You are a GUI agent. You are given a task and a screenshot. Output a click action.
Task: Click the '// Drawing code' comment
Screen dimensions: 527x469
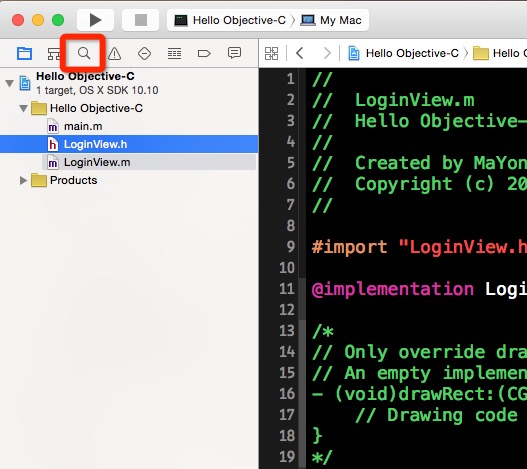tap(436, 415)
